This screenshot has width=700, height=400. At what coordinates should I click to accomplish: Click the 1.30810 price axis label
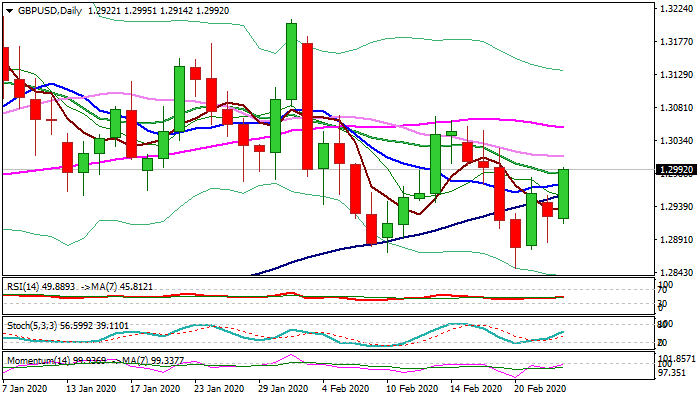tap(676, 108)
